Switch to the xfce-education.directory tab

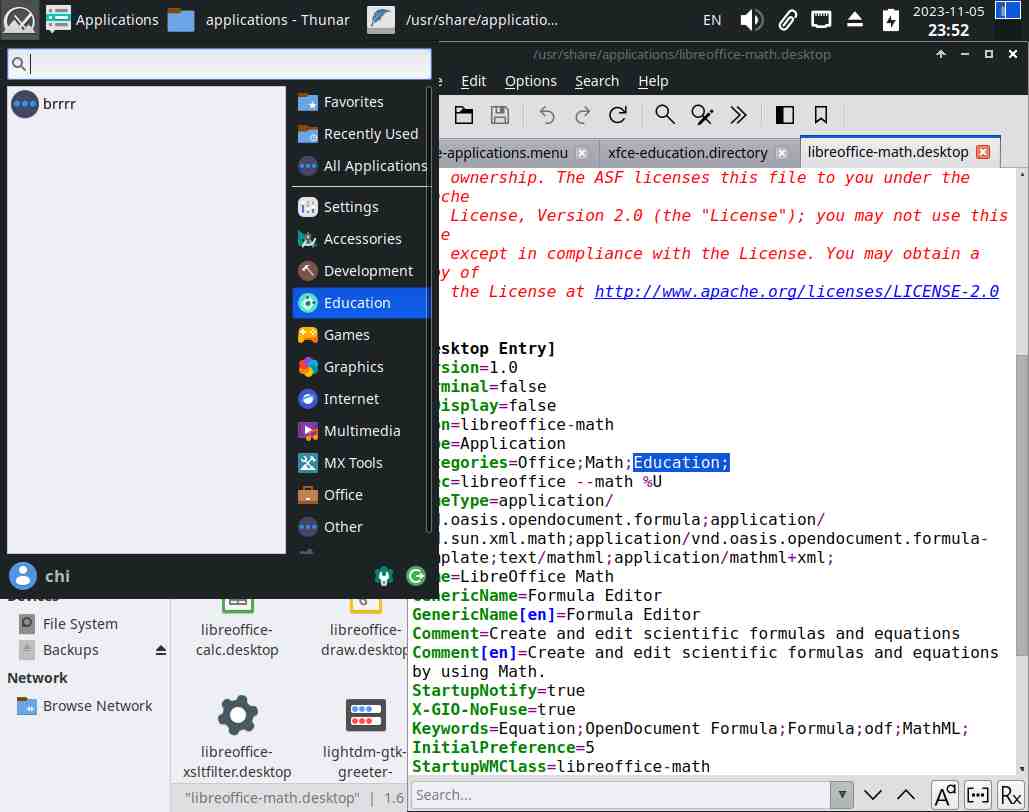687,153
